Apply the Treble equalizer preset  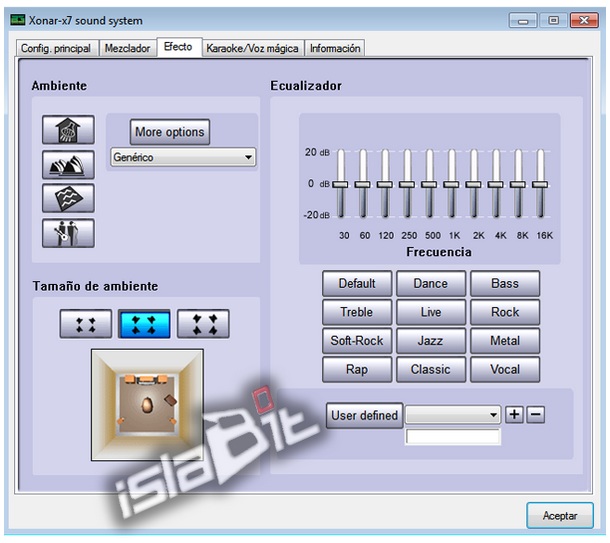click(357, 312)
